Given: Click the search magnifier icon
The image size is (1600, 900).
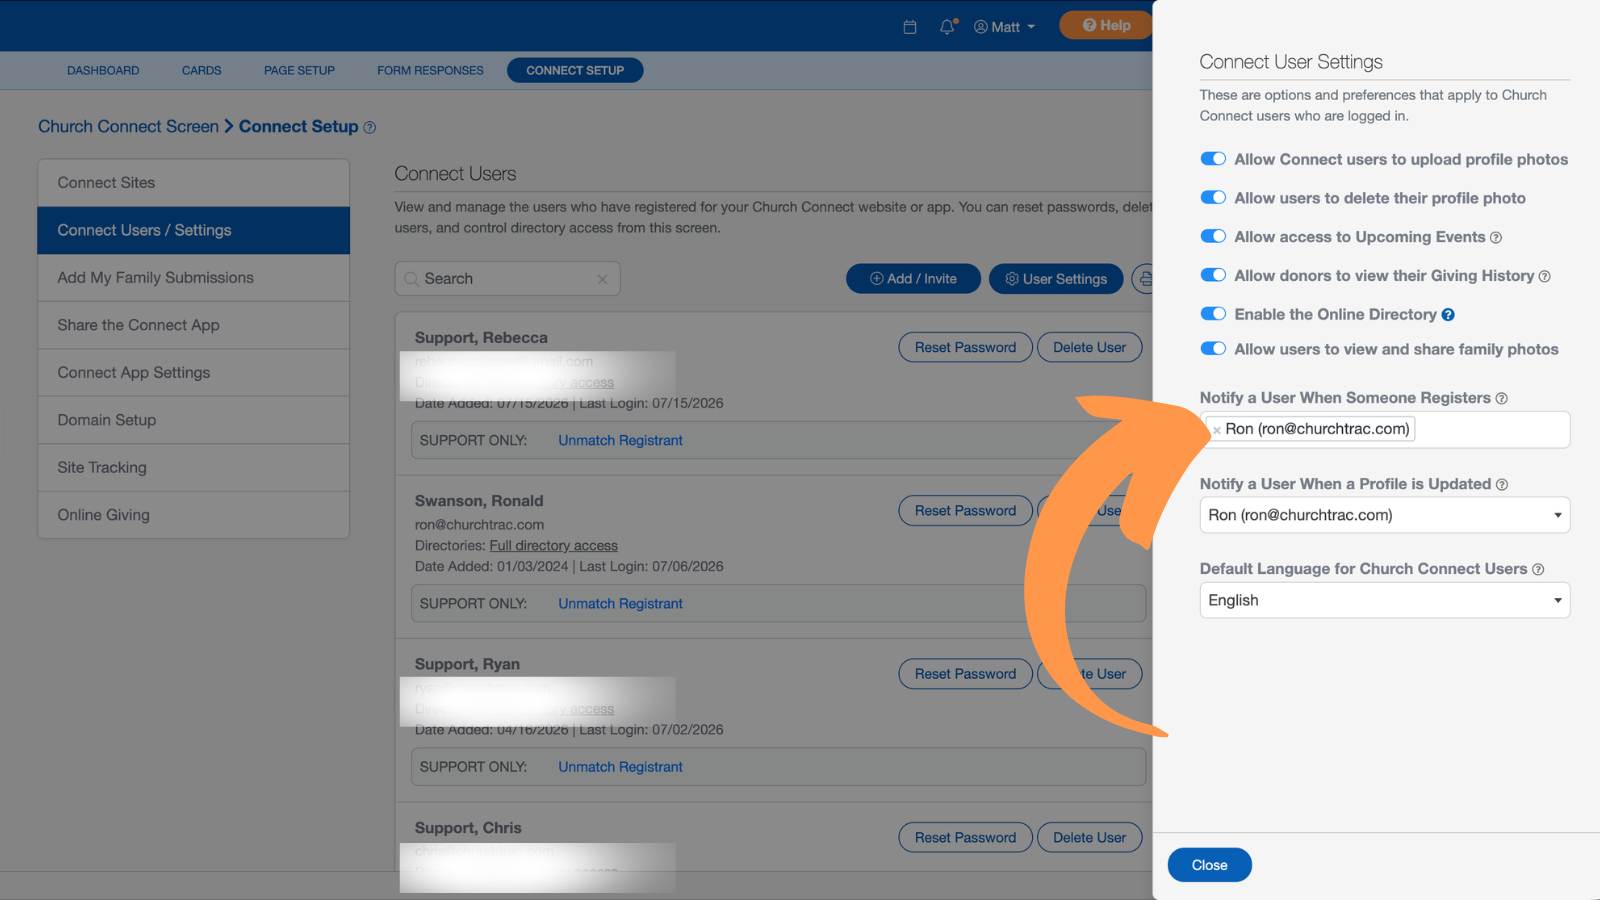Looking at the screenshot, I should coord(412,279).
